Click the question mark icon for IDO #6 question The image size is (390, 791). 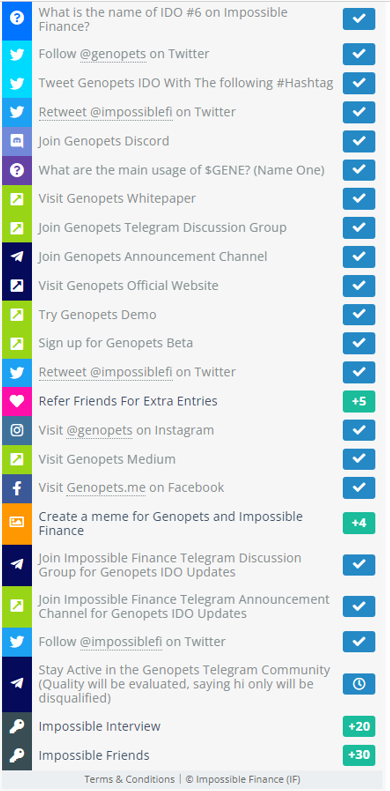click(17, 19)
